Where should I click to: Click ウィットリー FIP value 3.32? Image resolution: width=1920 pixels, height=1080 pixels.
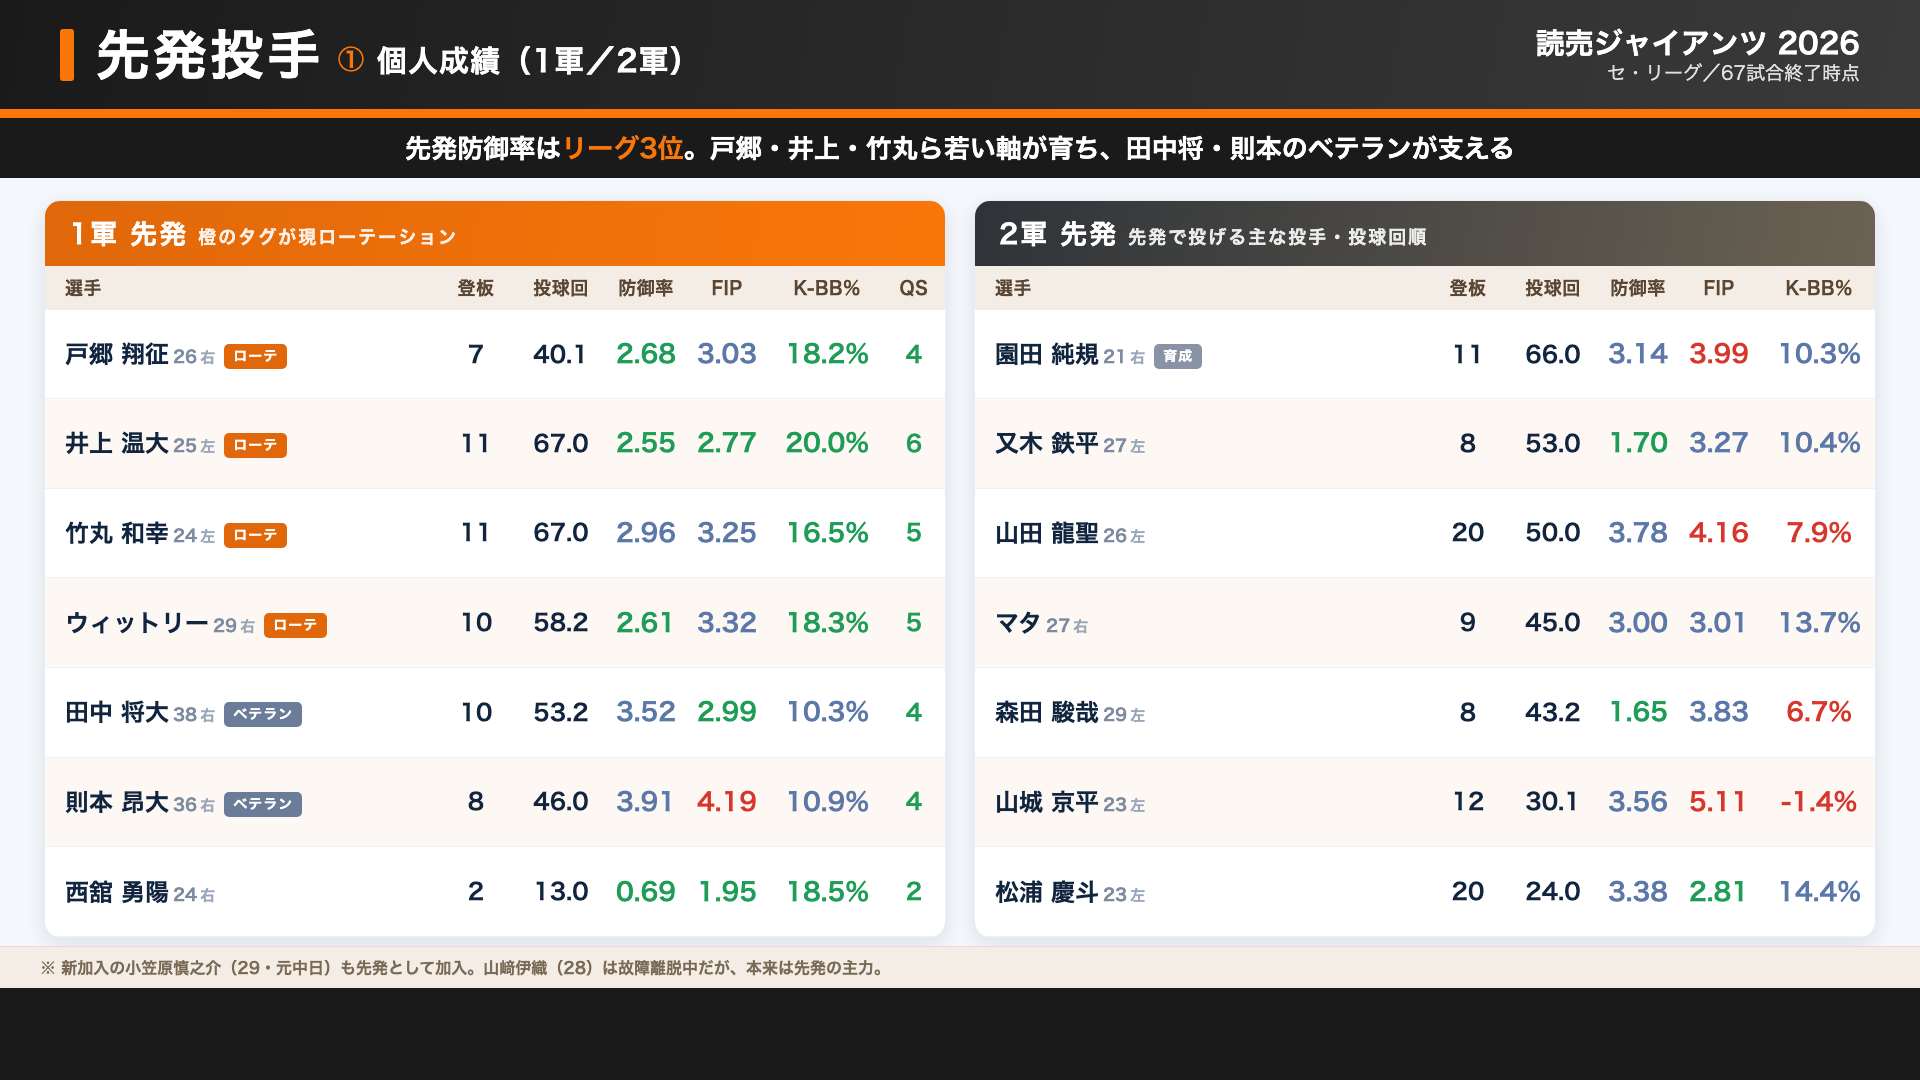(726, 623)
